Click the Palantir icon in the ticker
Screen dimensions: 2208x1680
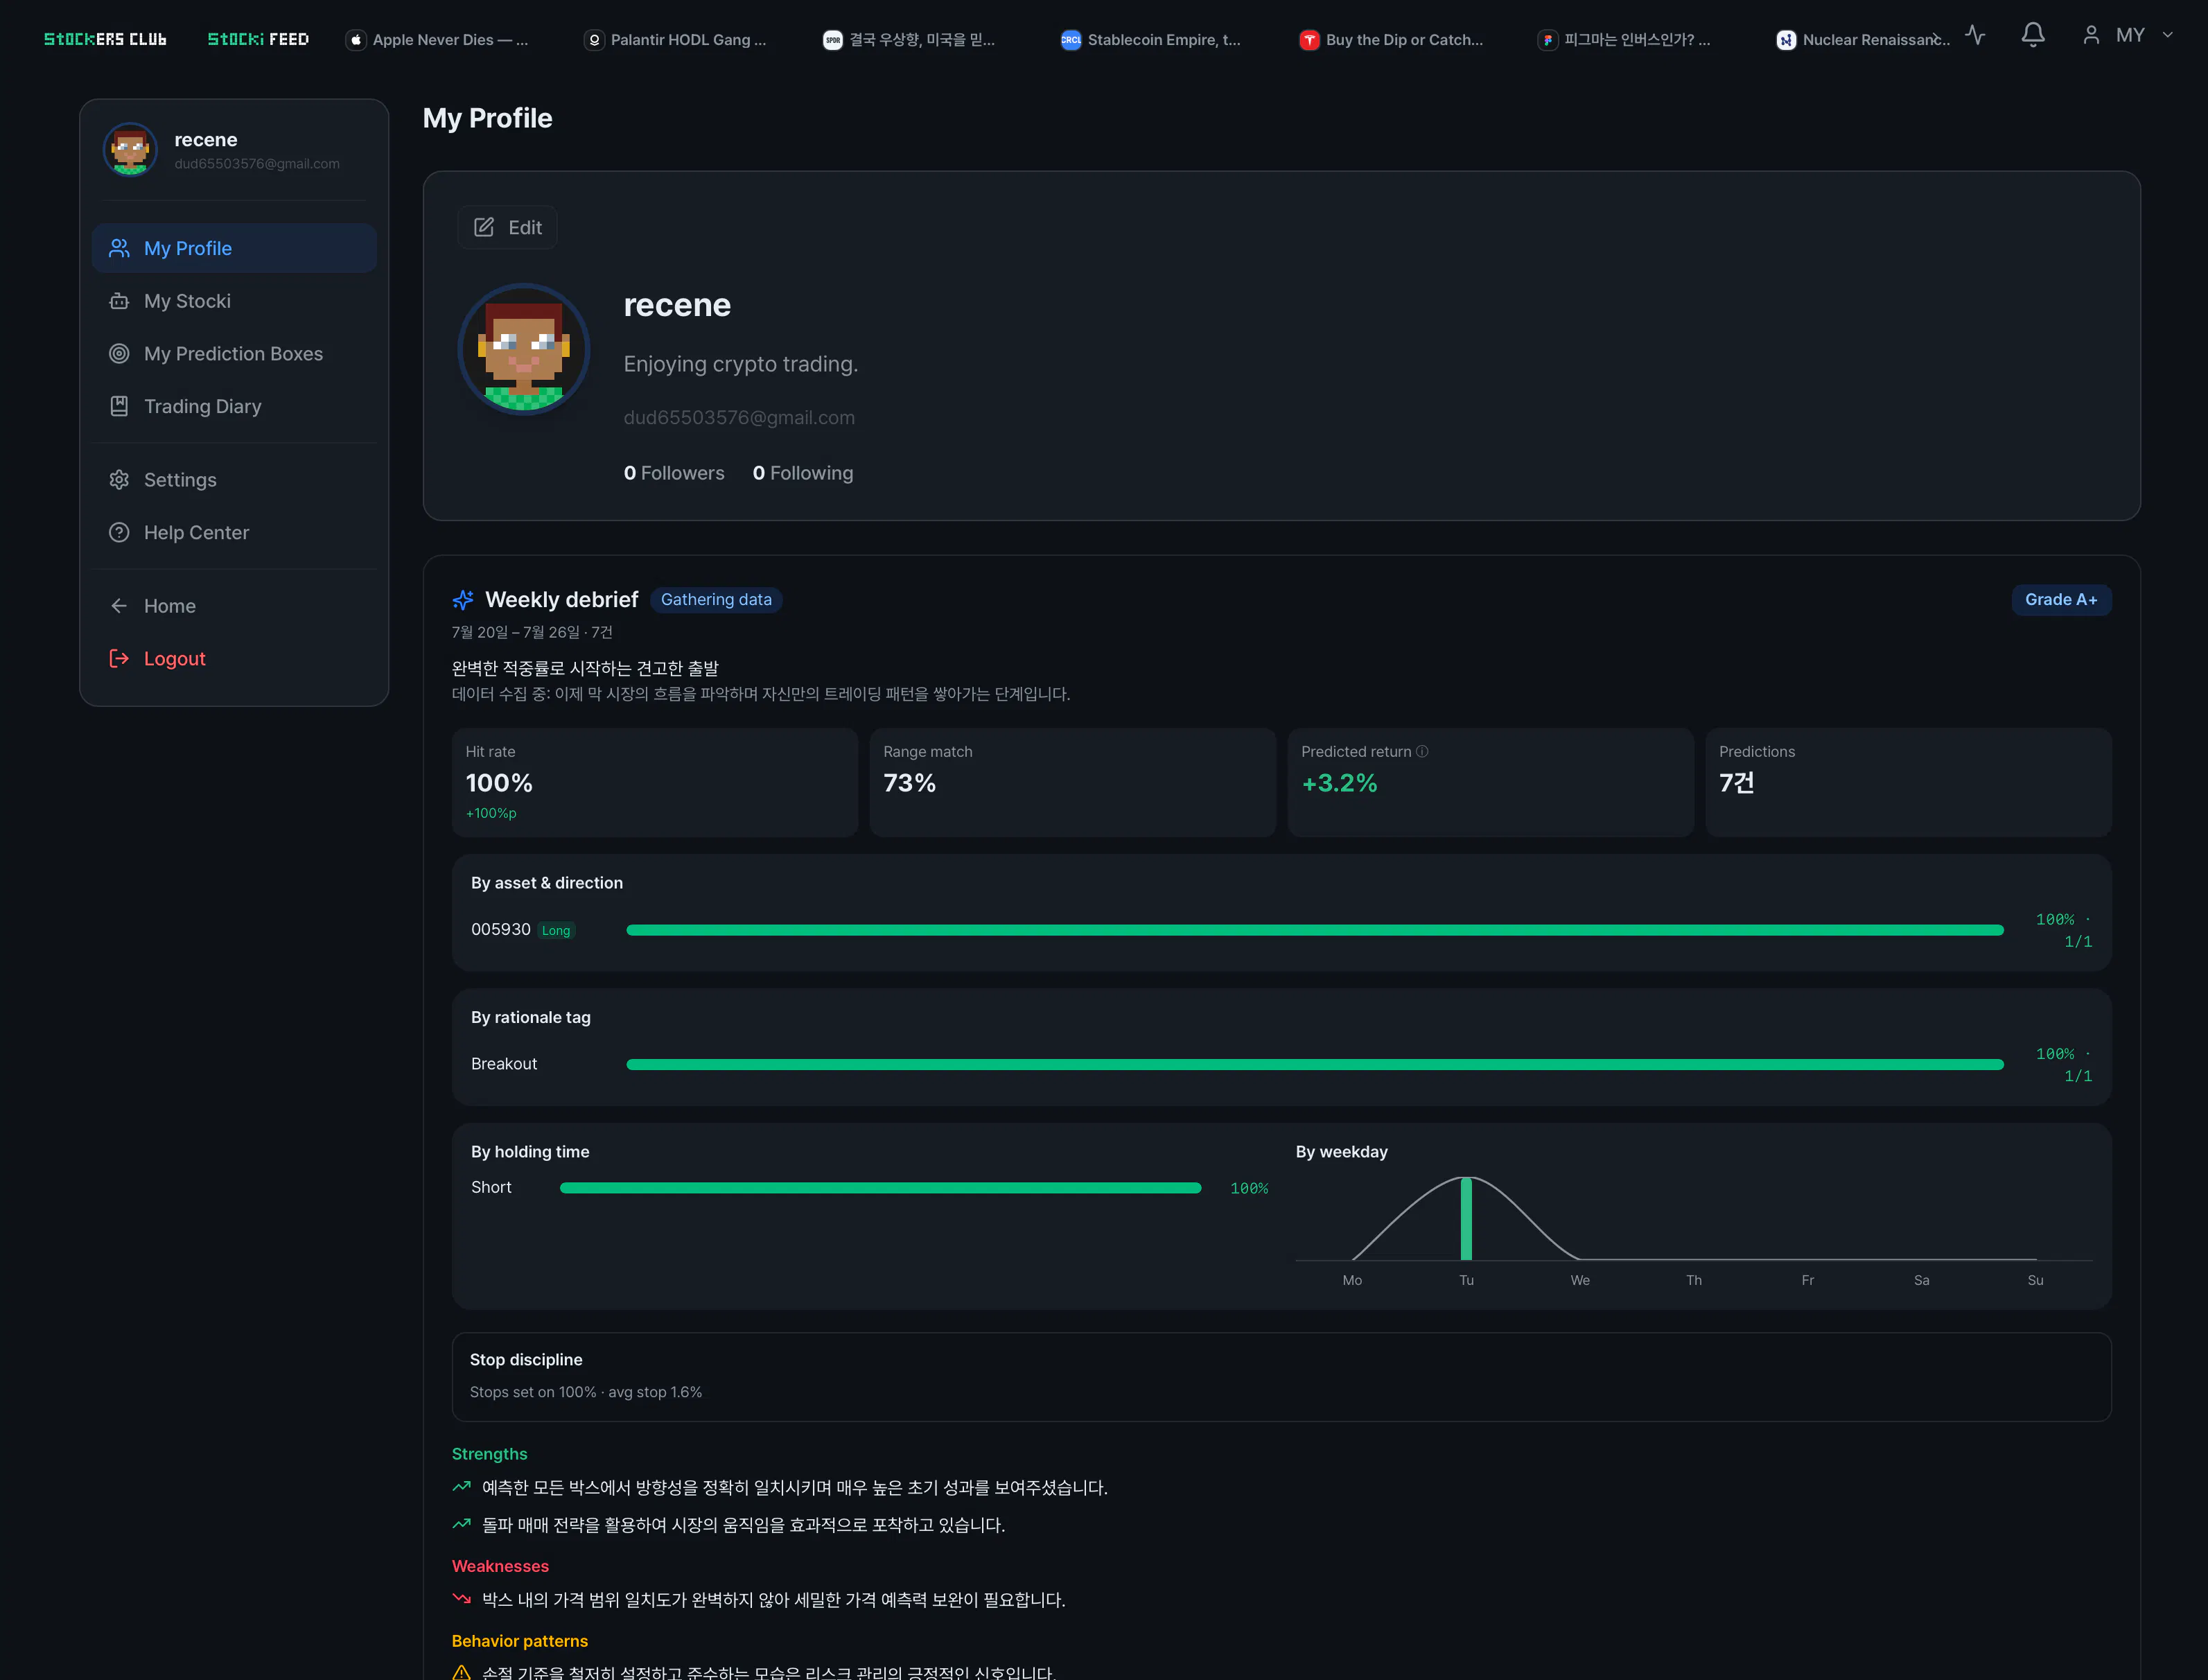click(x=594, y=40)
